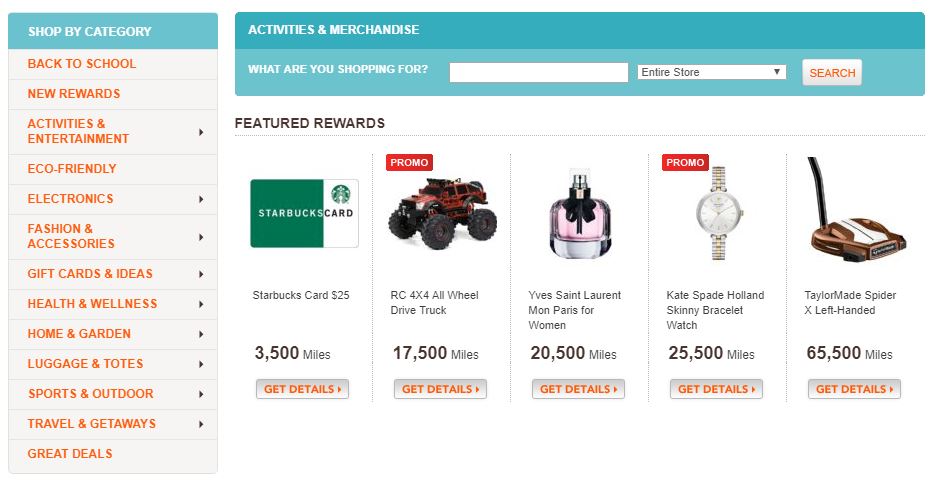The height and width of the screenshot is (484, 937).
Task: Click the shopping search text field
Action: [x=538, y=72]
